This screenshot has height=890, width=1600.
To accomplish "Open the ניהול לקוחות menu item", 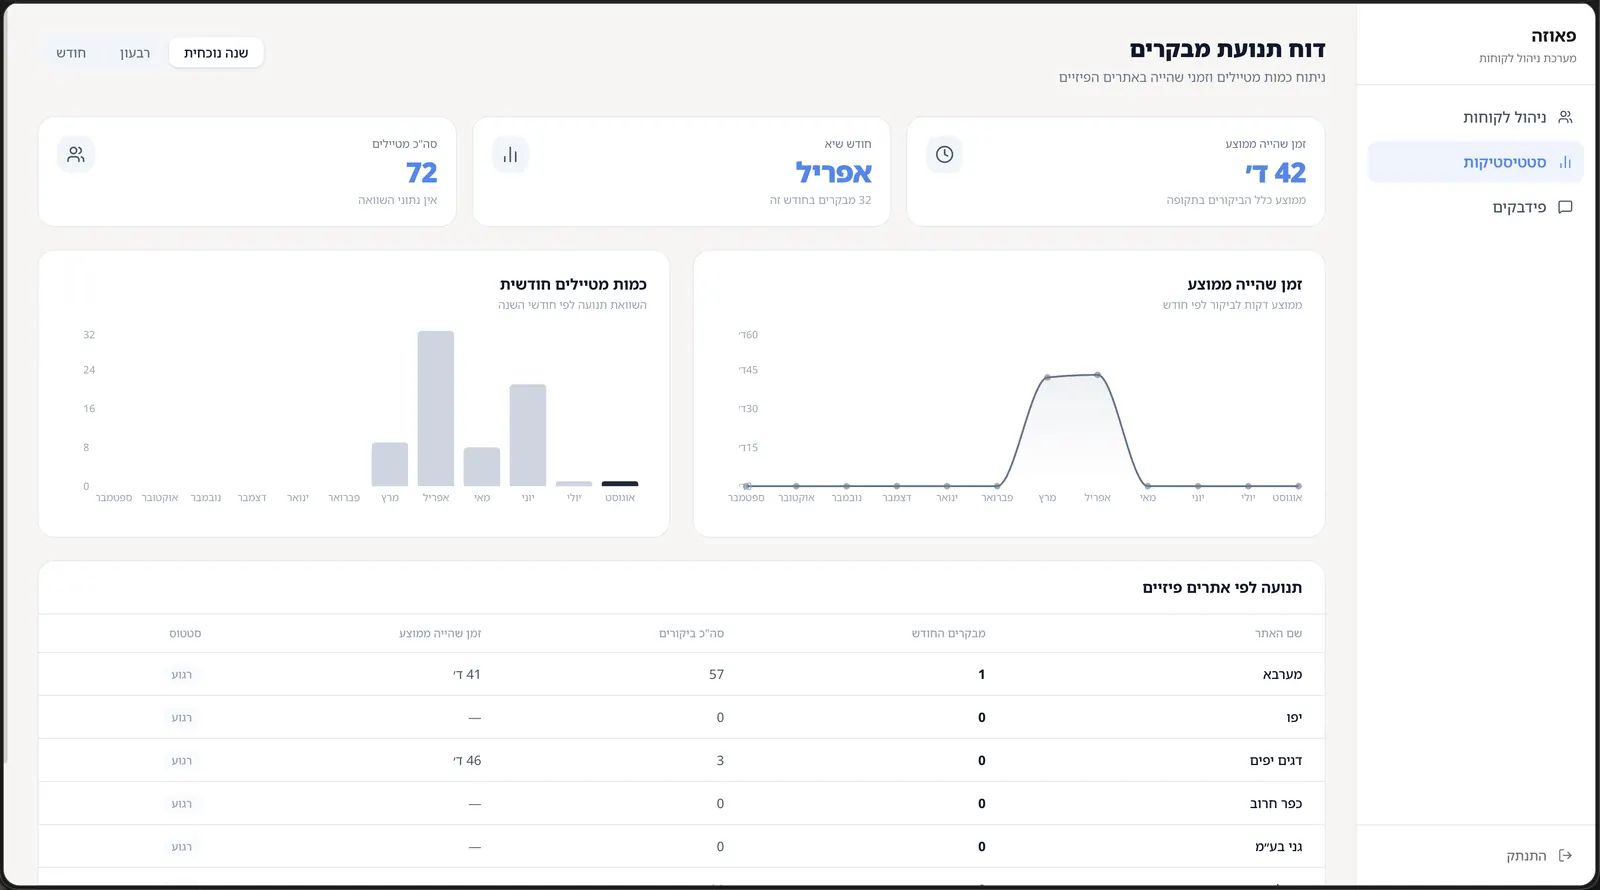I will [1476, 117].
